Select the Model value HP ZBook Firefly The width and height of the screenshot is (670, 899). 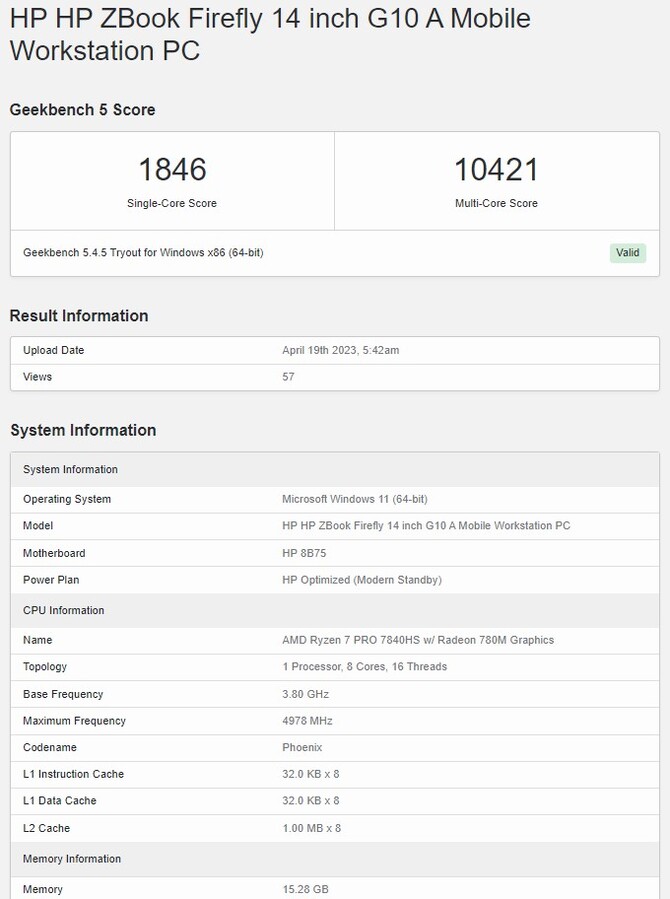426,526
